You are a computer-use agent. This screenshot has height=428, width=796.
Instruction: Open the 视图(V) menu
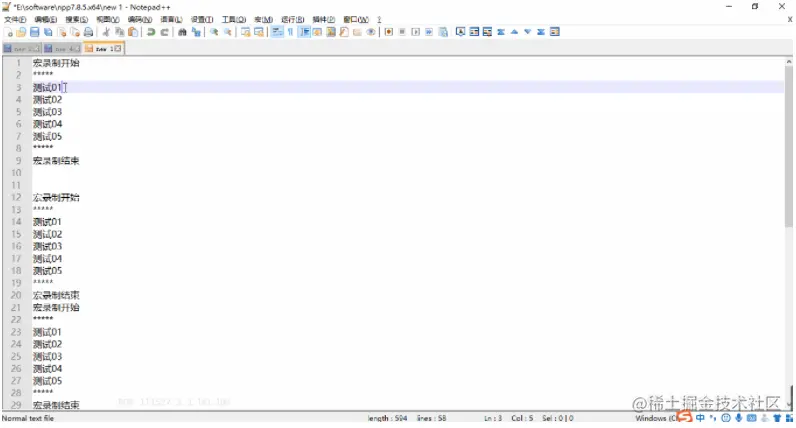[108, 19]
